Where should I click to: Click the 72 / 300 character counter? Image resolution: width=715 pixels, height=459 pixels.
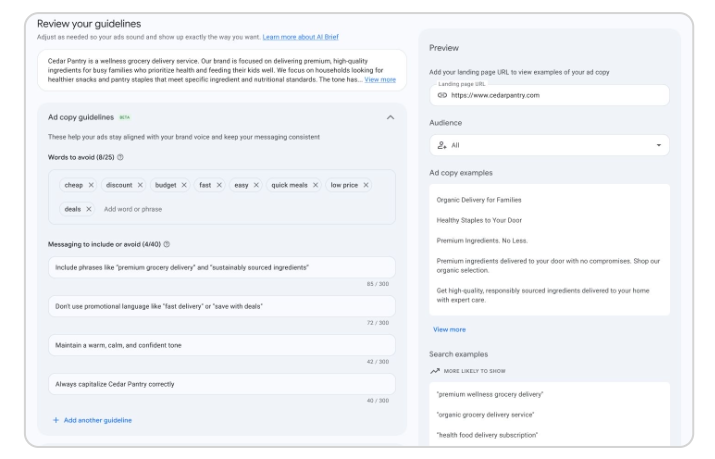click(x=378, y=323)
